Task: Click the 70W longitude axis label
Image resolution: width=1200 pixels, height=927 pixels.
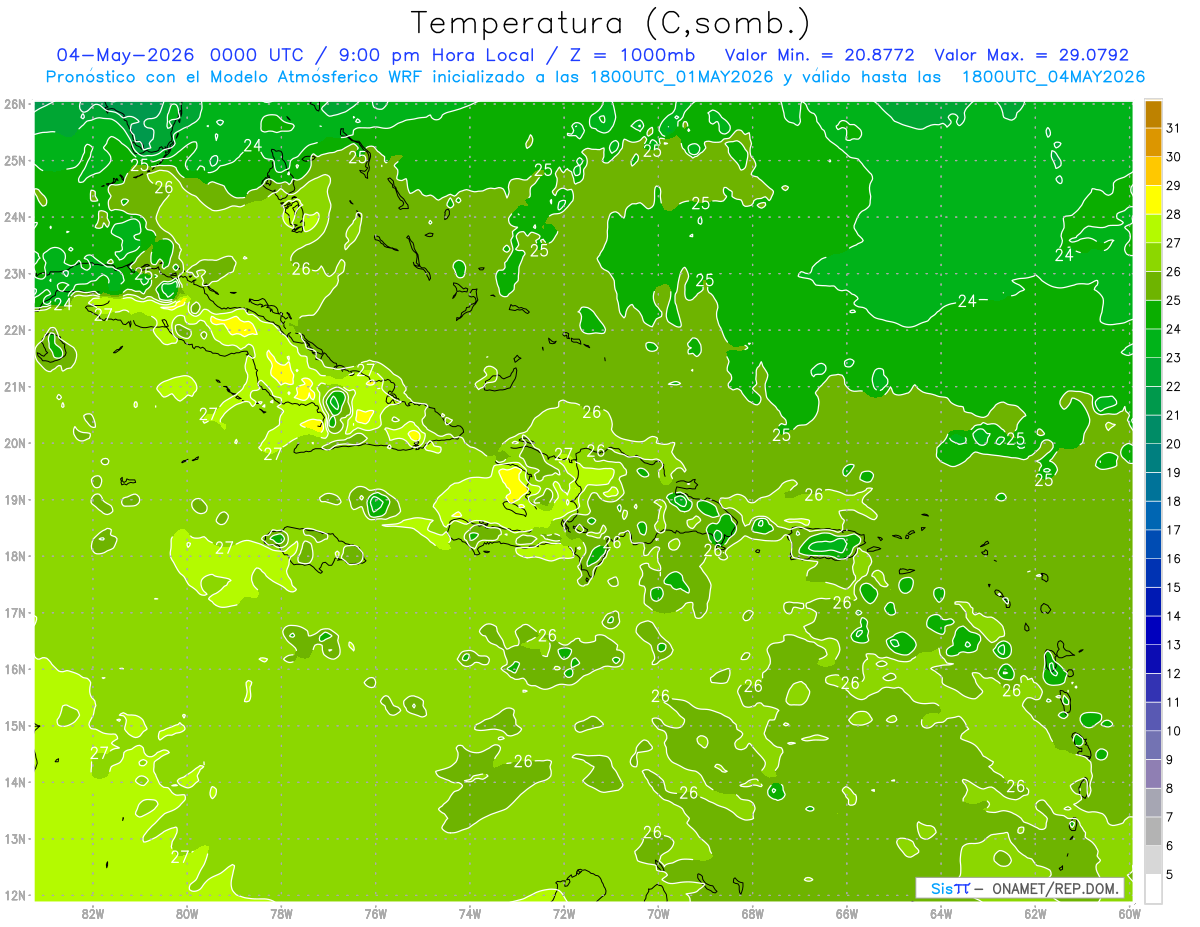Action: coord(658,913)
